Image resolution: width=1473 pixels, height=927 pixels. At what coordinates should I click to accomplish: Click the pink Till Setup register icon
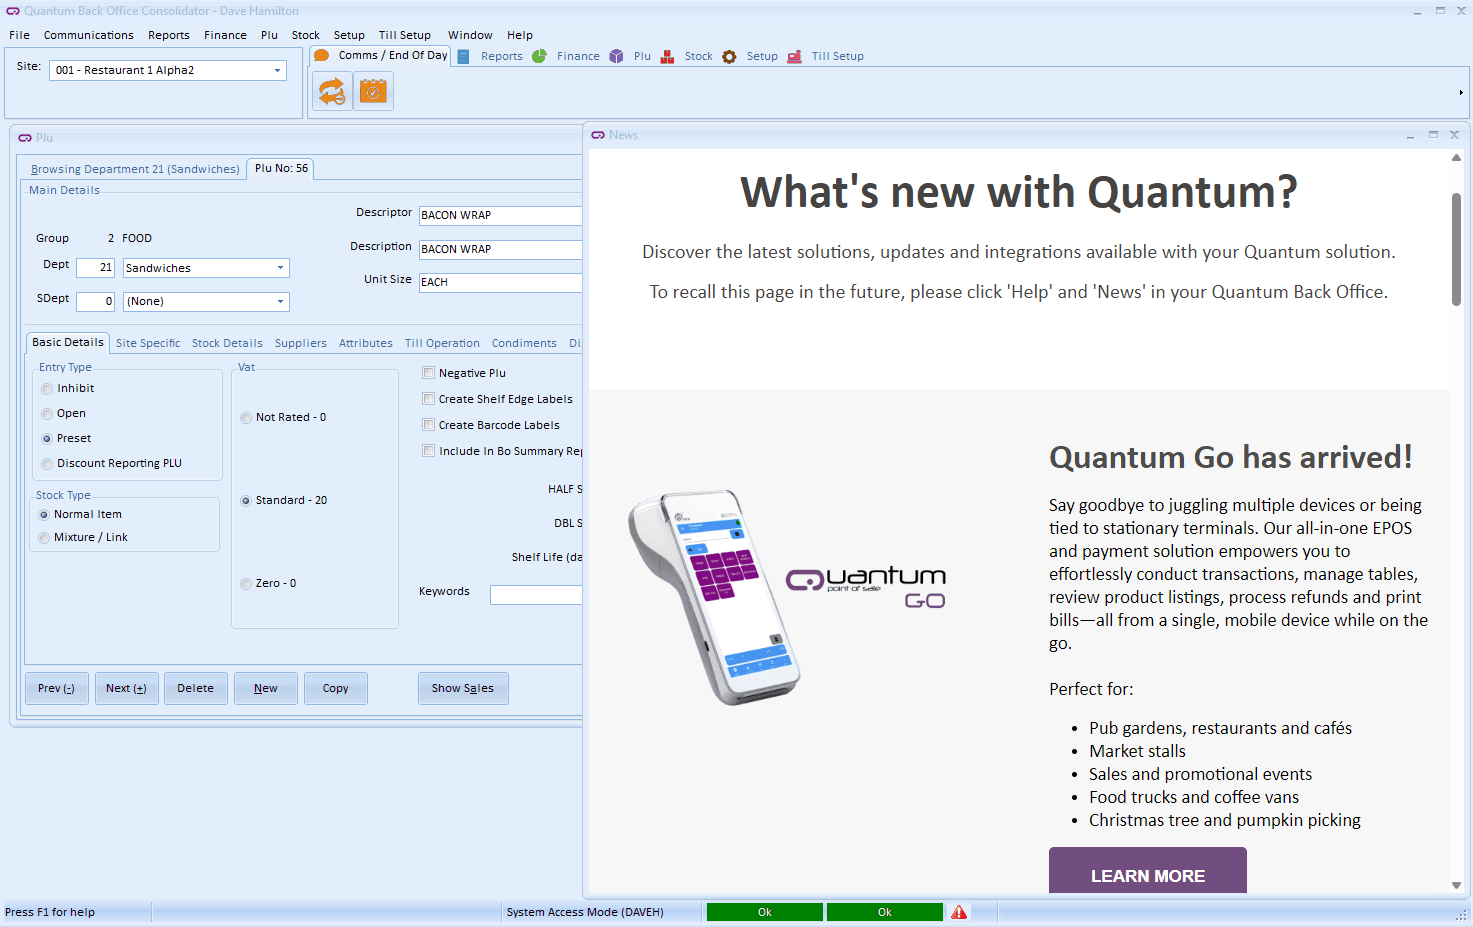[794, 57]
